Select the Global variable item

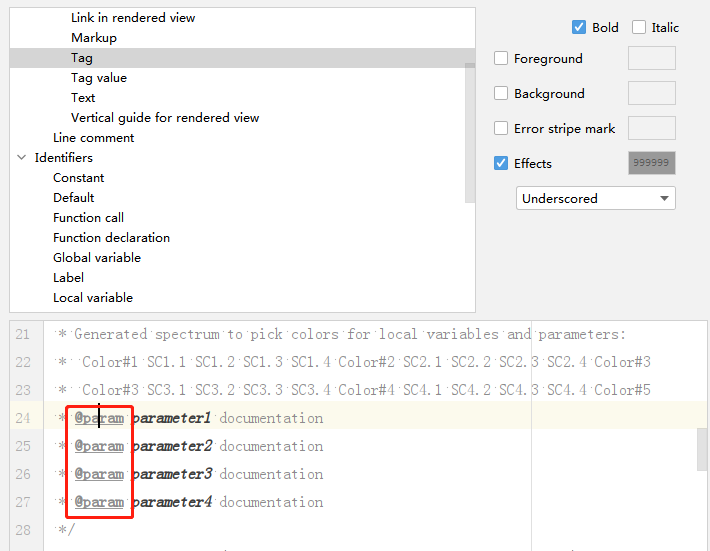tap(97, 258)
